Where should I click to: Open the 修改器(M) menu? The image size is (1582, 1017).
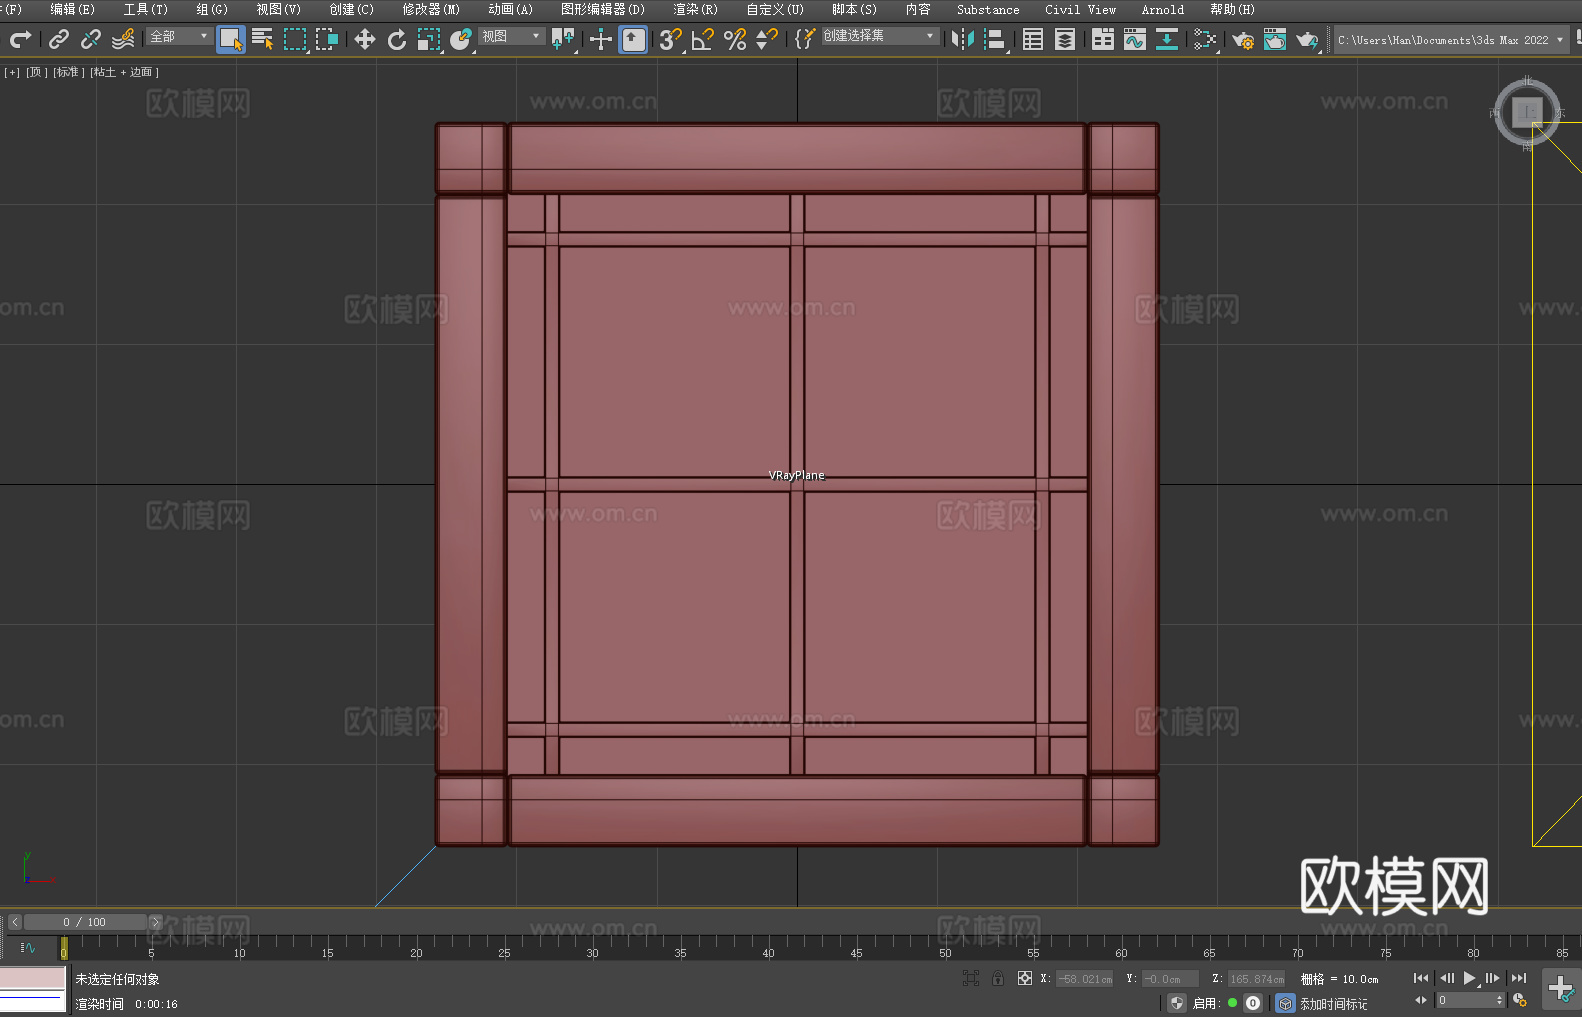pos(431,9)
